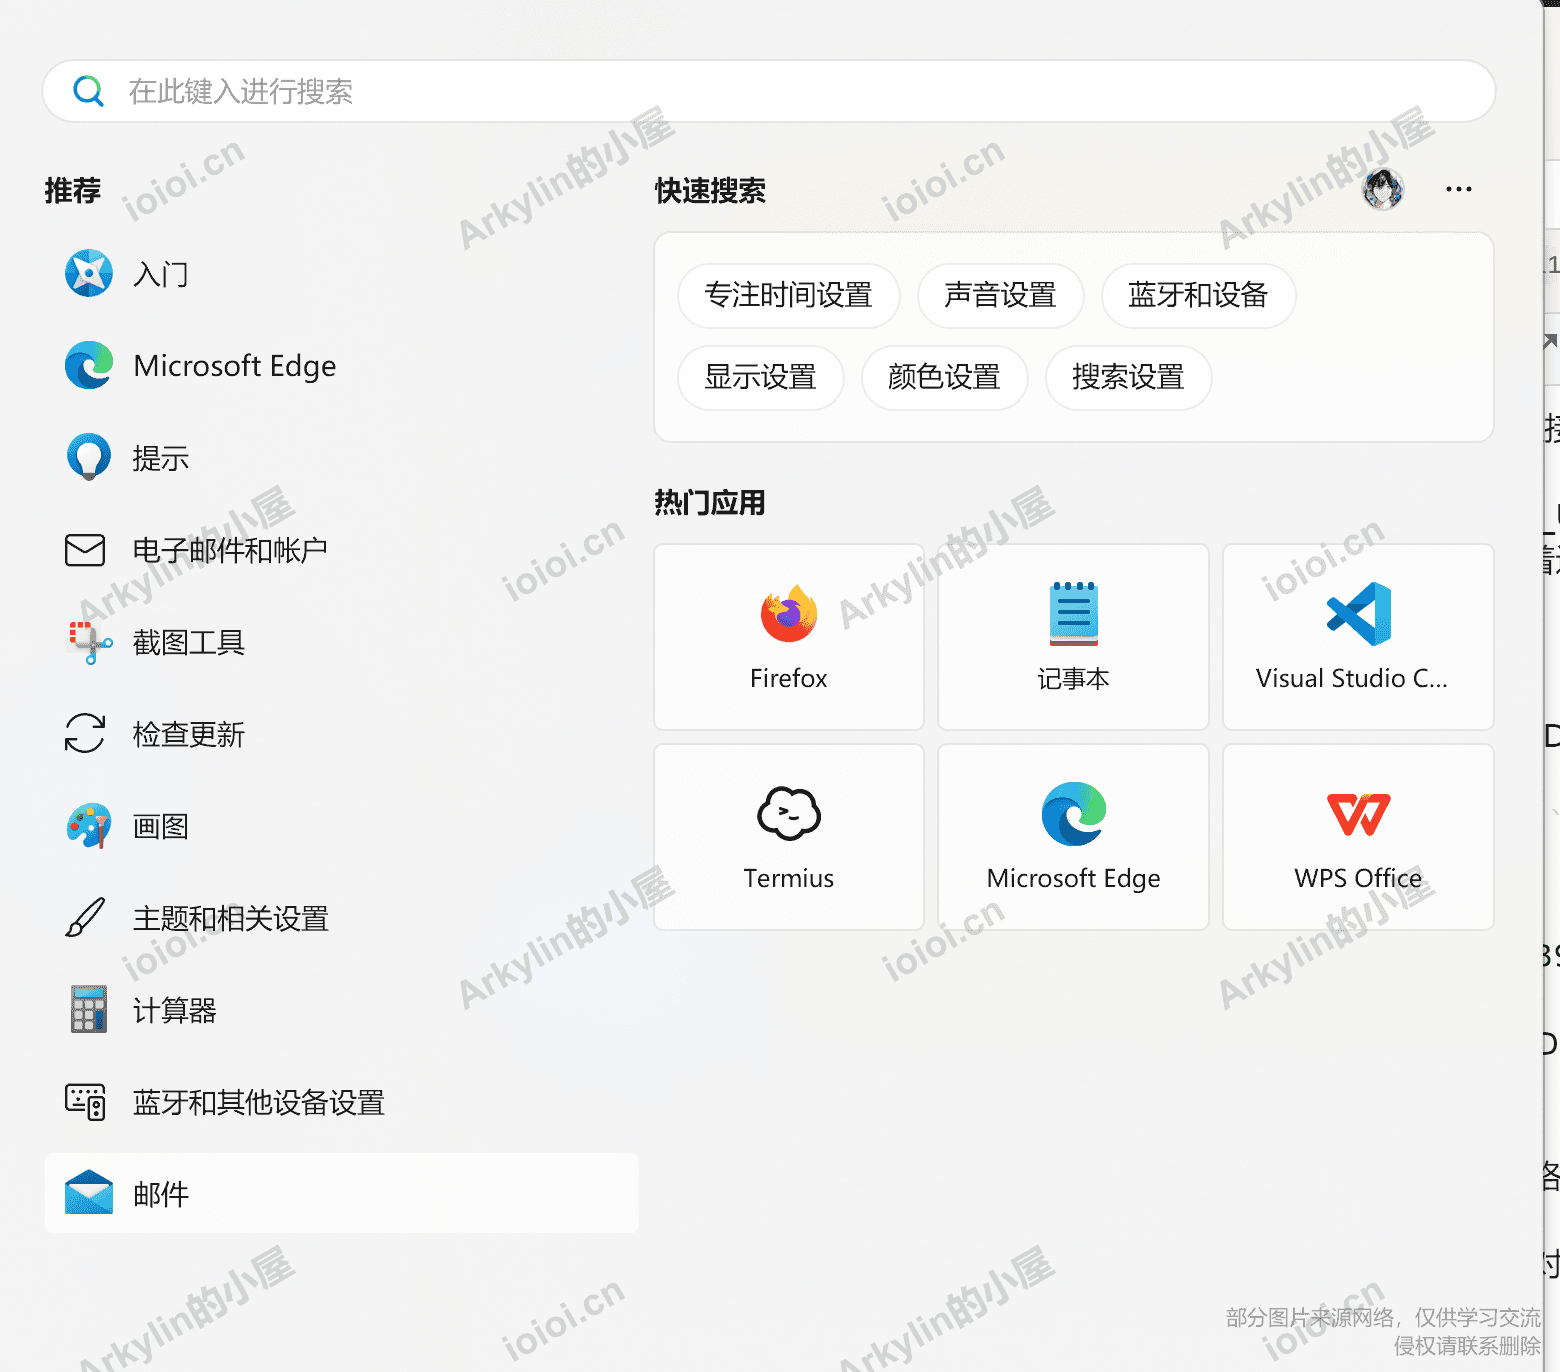The height and width of the screenshot is (1372, 1560).
Task: Launch 截图工具 snipping tool icon
Action: click(89, 642)
